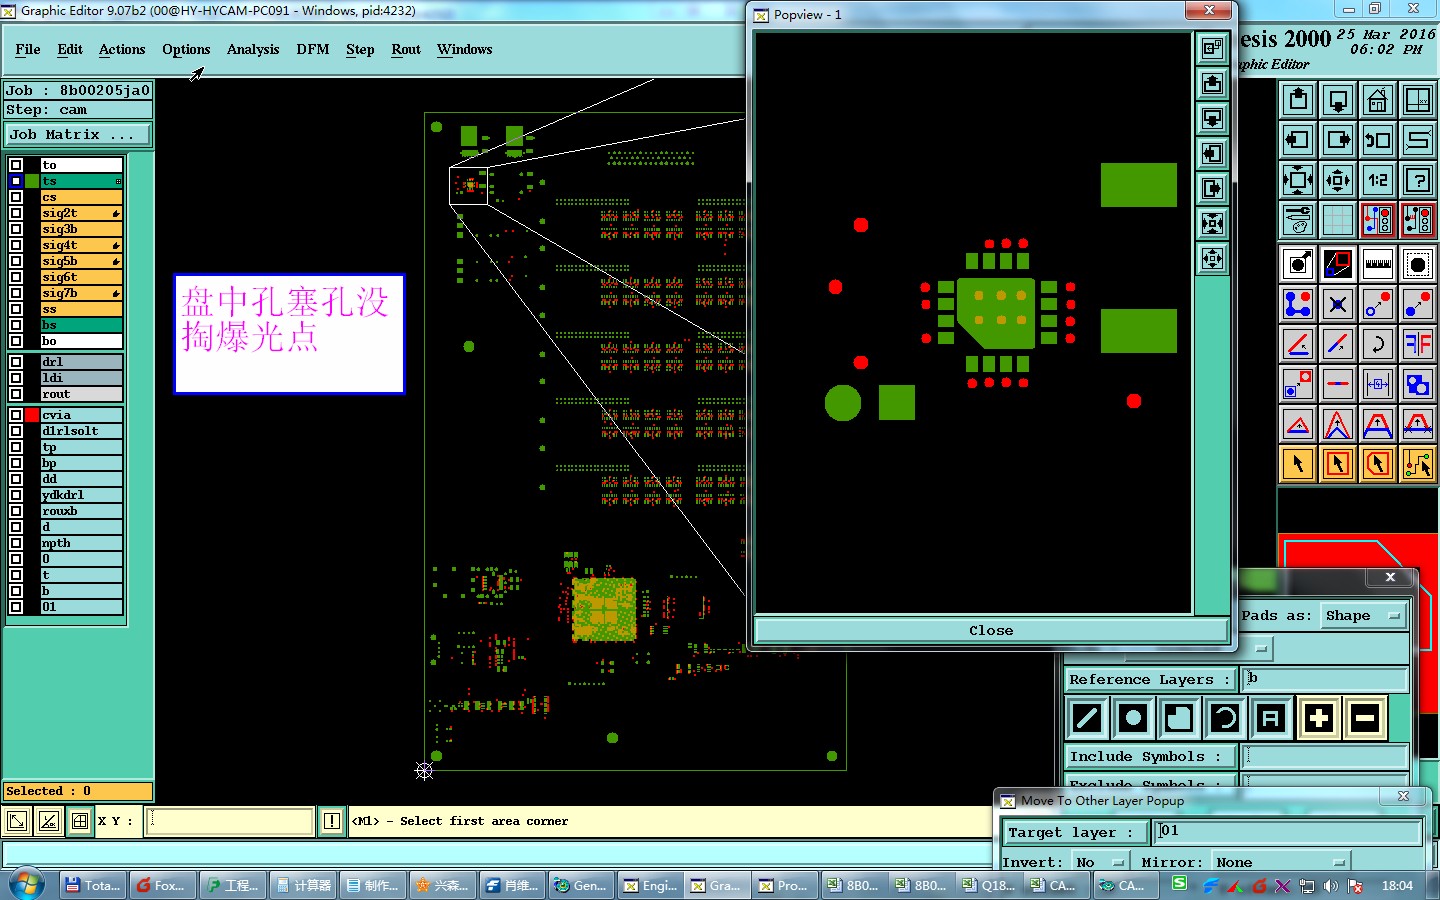Click the rotate arc arrow tool icon
This screenshot has height=900, width=1440.
pos(1378,344)
